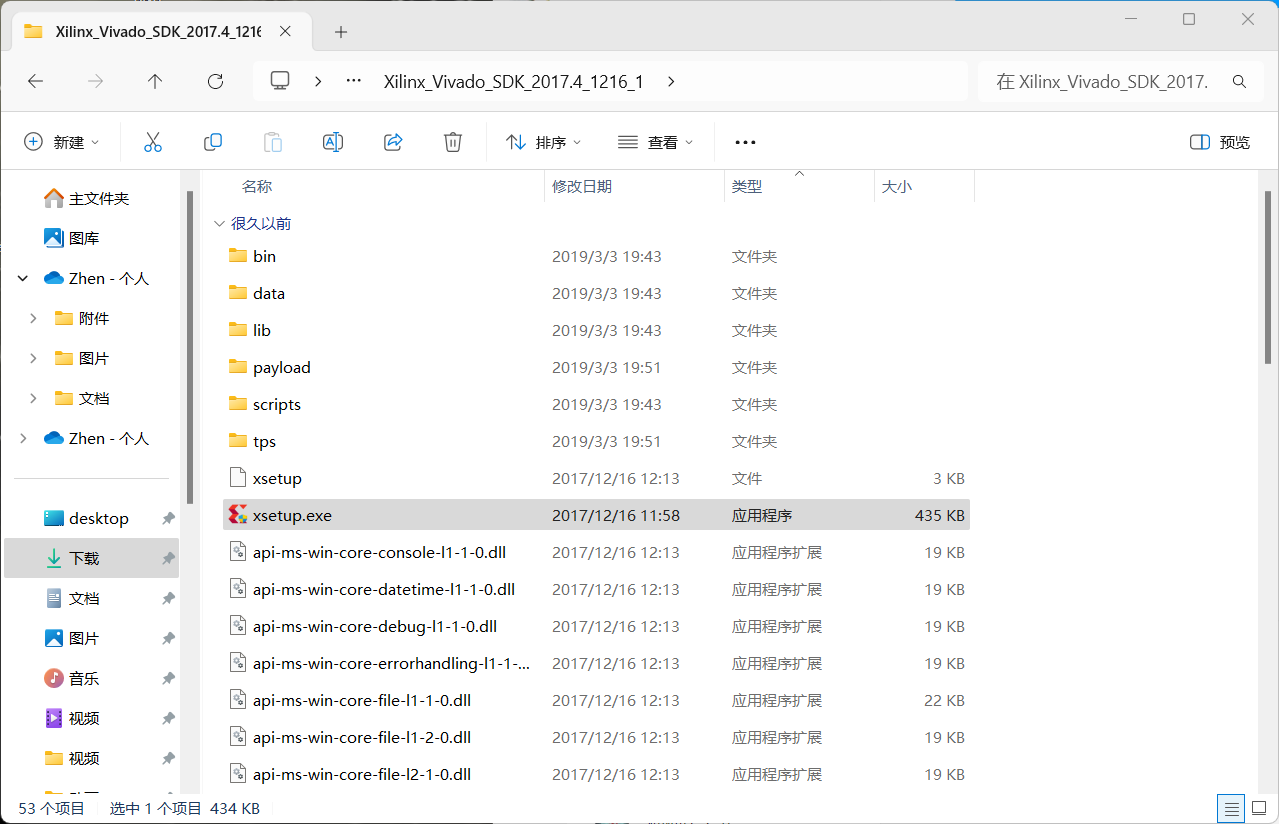The height and width of the screenshot is (824, 1279).
Task: Select api-ms-win-core-debug-l1-1-0.dll
Action: (x=596, y=626)
